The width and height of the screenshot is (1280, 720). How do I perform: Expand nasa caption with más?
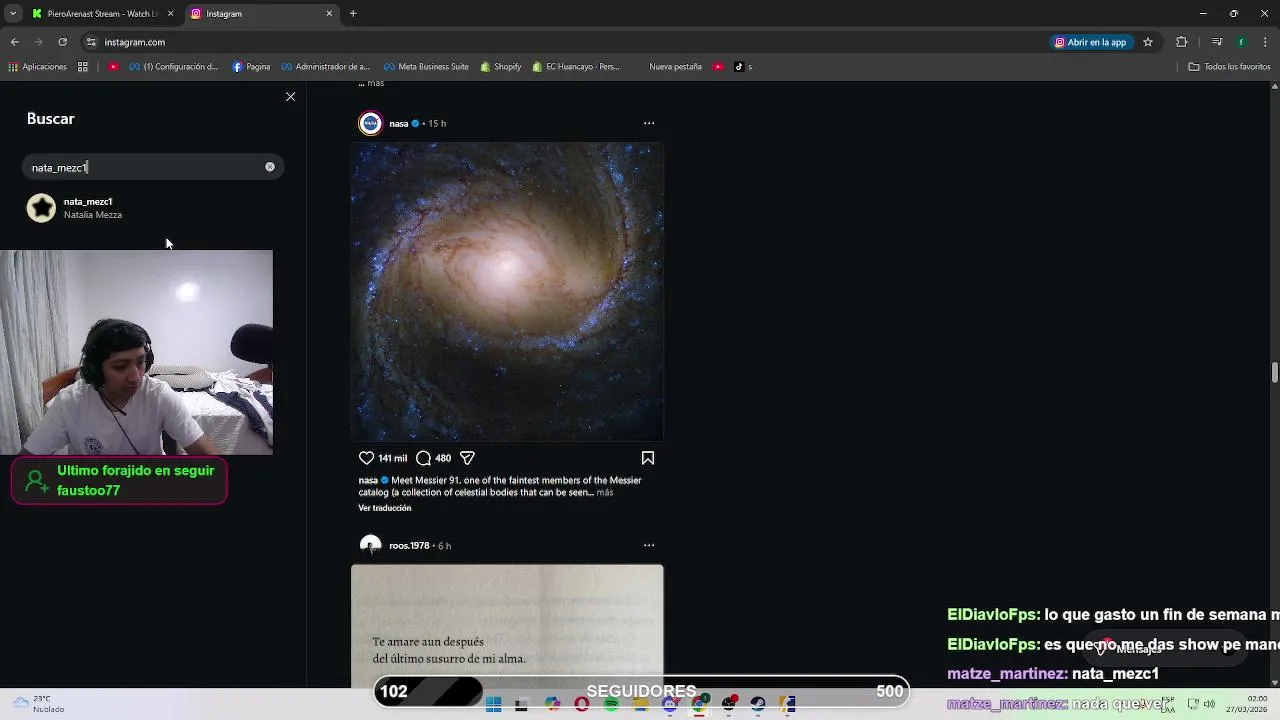[605, 492]
